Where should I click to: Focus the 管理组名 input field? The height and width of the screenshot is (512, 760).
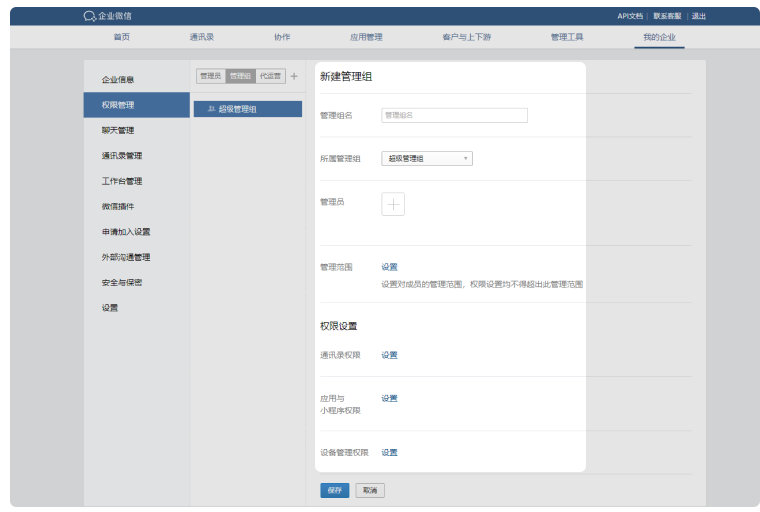454,115
